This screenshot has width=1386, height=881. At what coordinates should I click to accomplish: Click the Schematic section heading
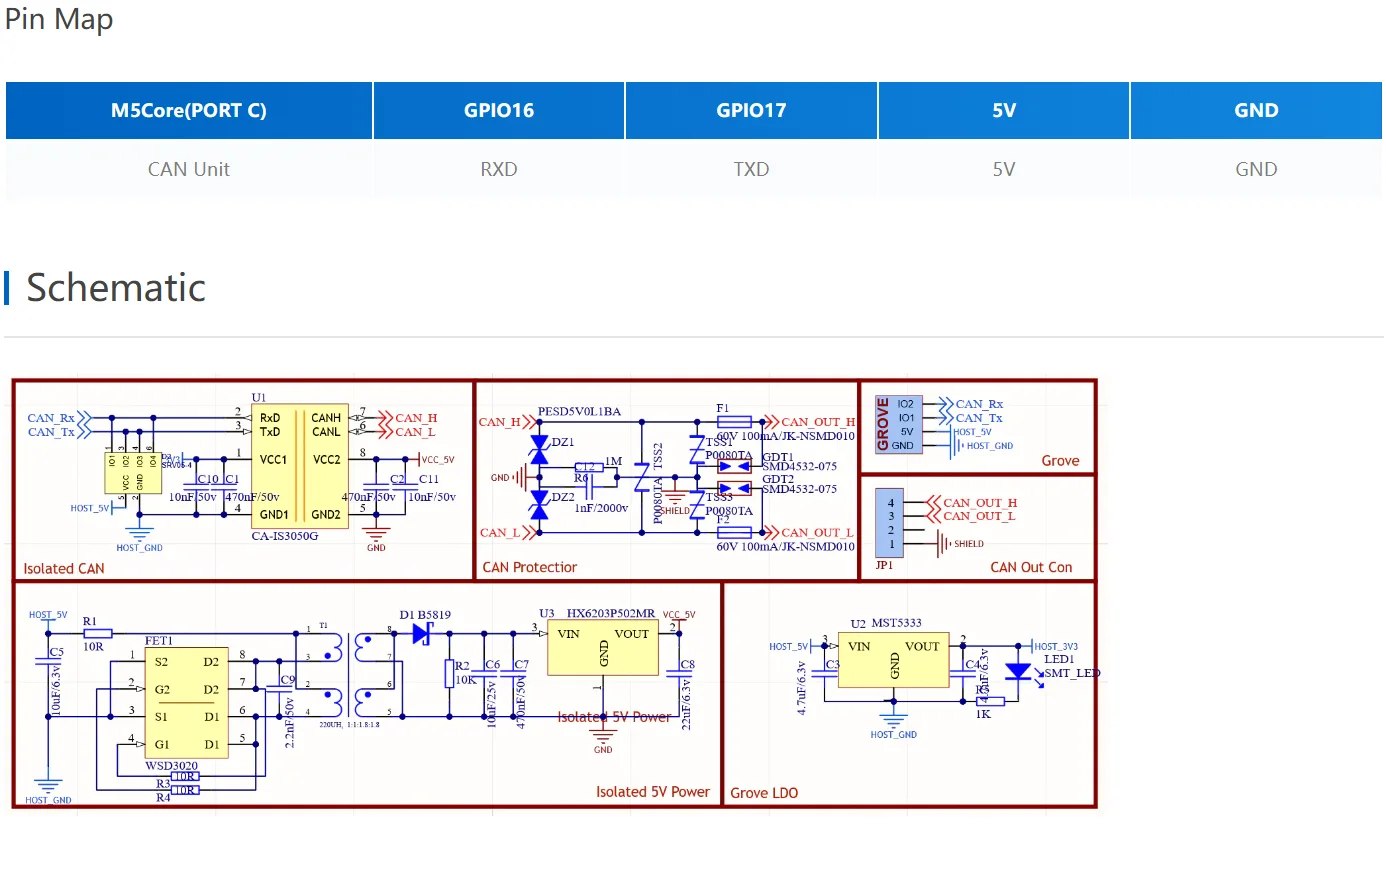pyautogui.click(x=116, y=288)
